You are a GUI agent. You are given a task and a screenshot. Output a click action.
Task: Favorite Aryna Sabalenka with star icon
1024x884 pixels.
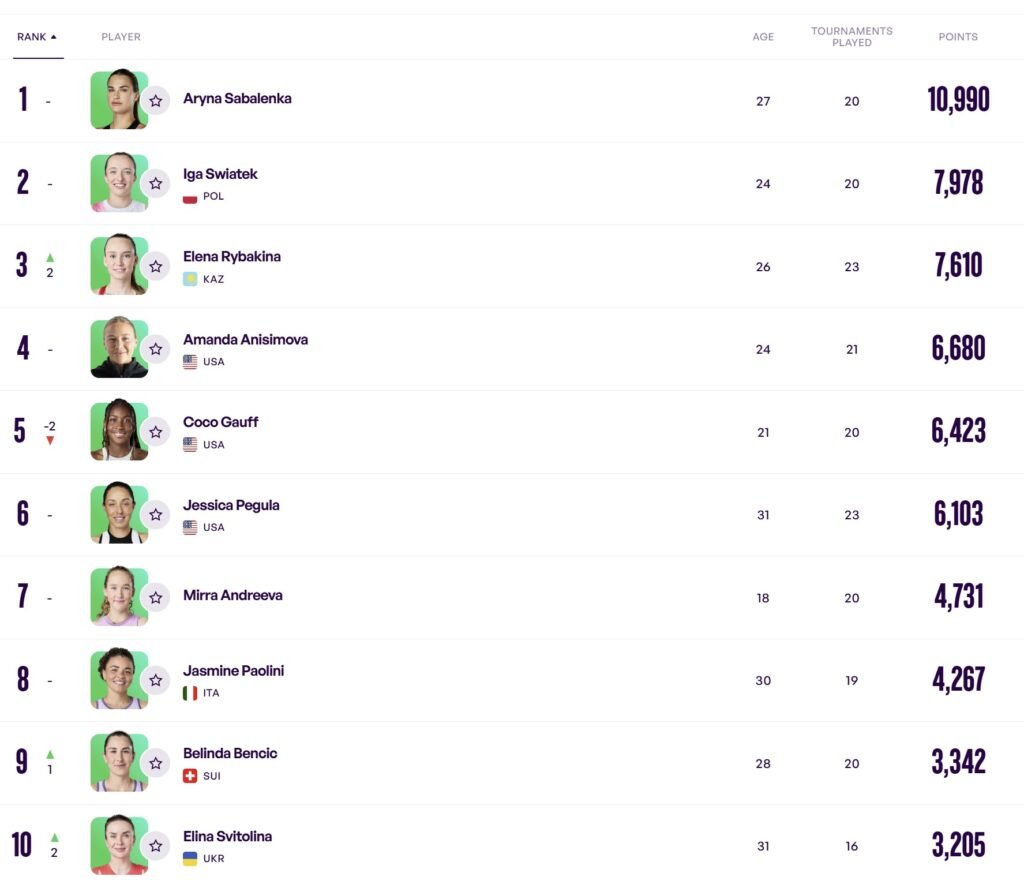(155, 101)
